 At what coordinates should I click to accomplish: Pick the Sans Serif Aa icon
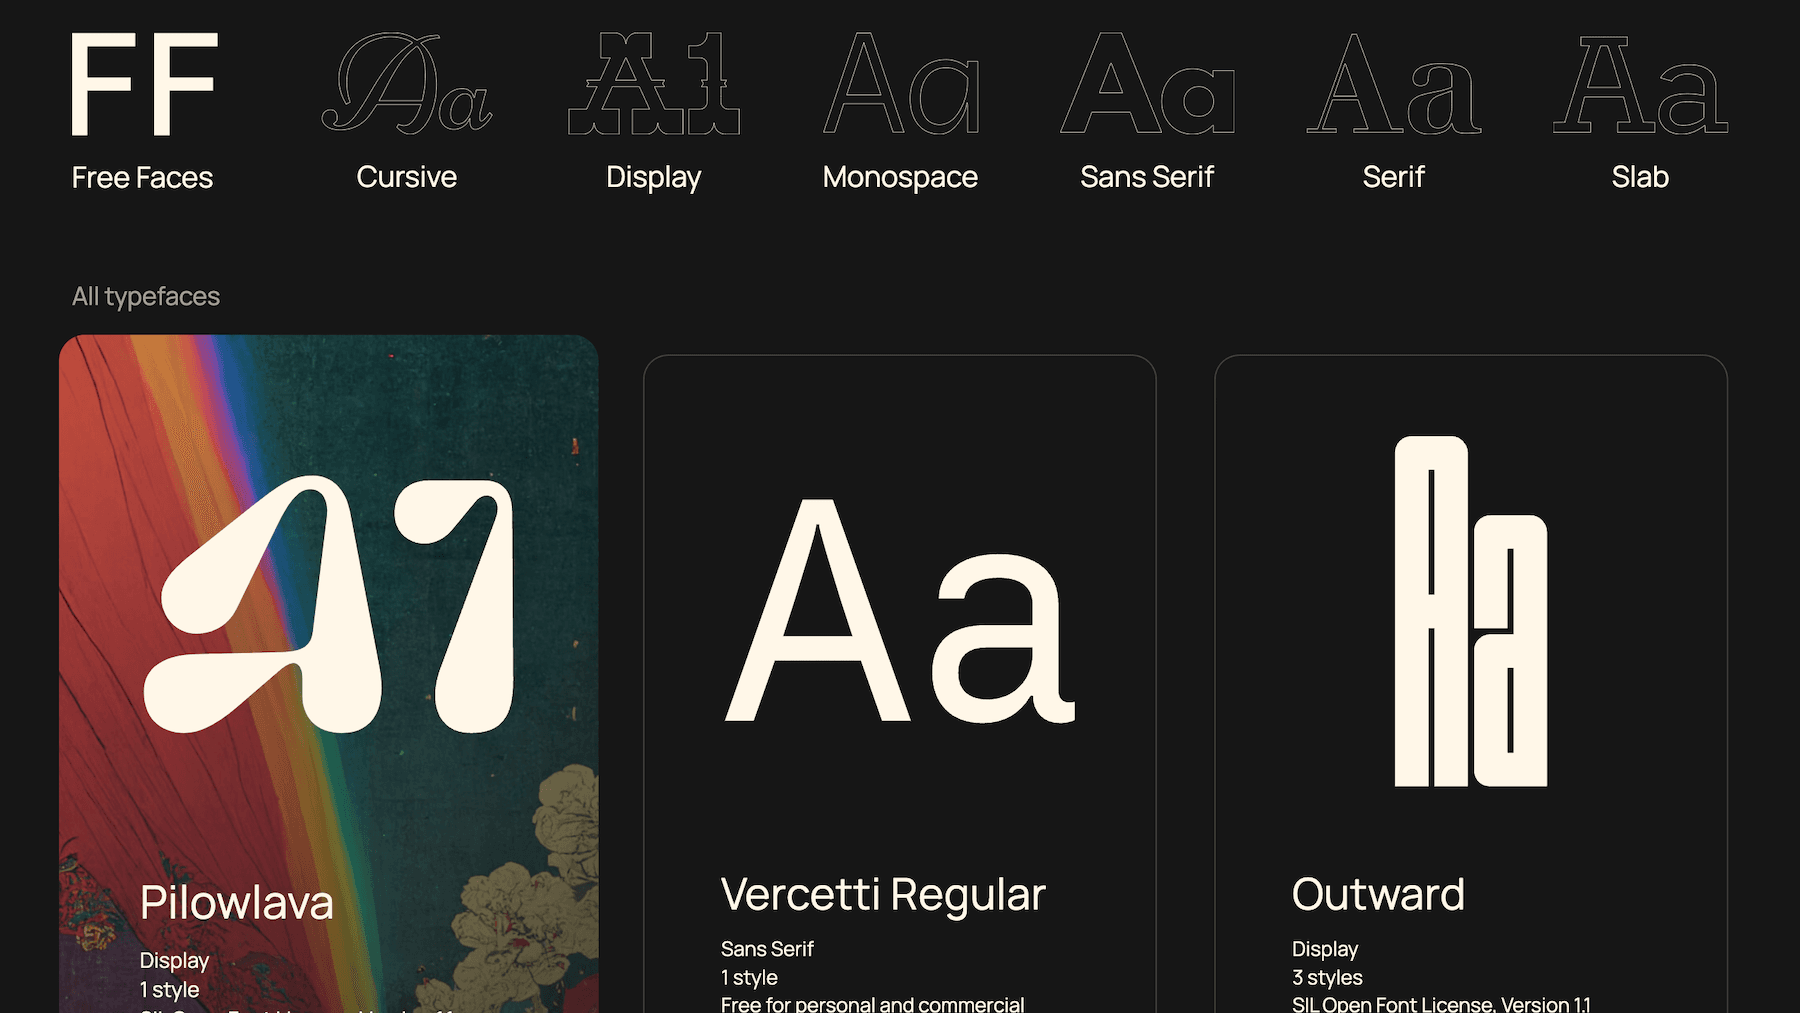point(1147,84)
